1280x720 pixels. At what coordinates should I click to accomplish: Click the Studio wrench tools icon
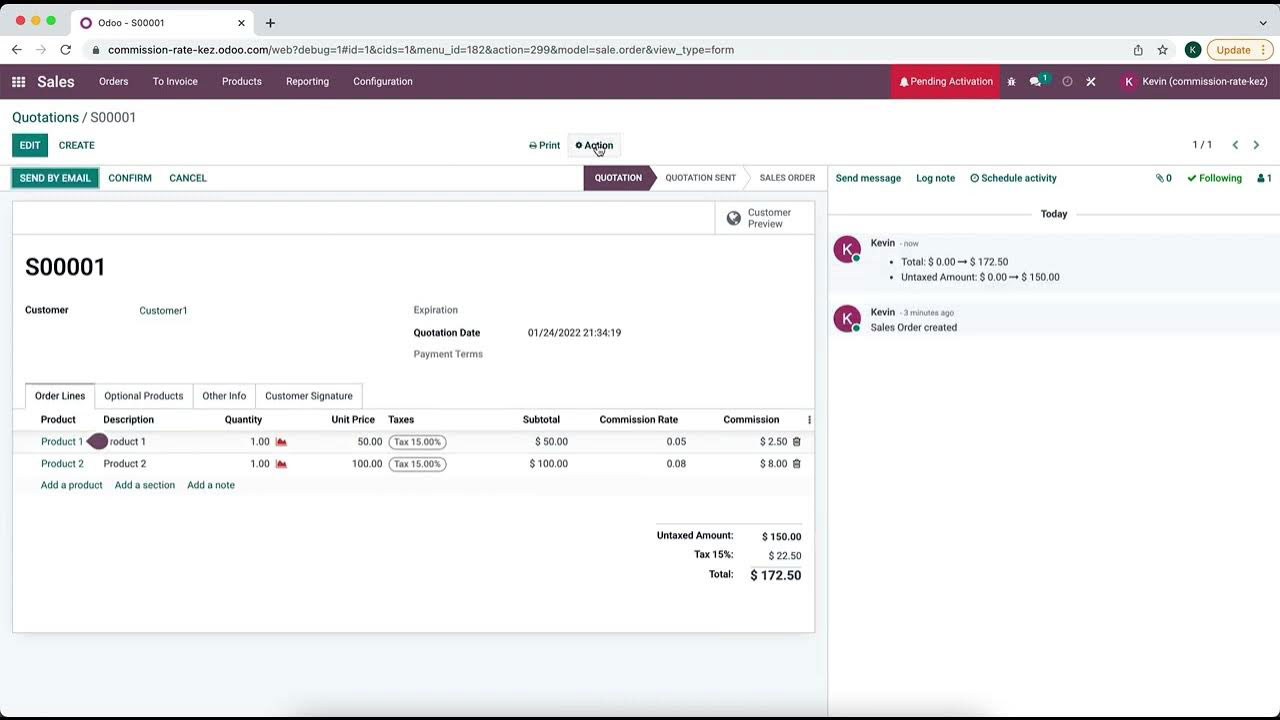coord(1091,82)
